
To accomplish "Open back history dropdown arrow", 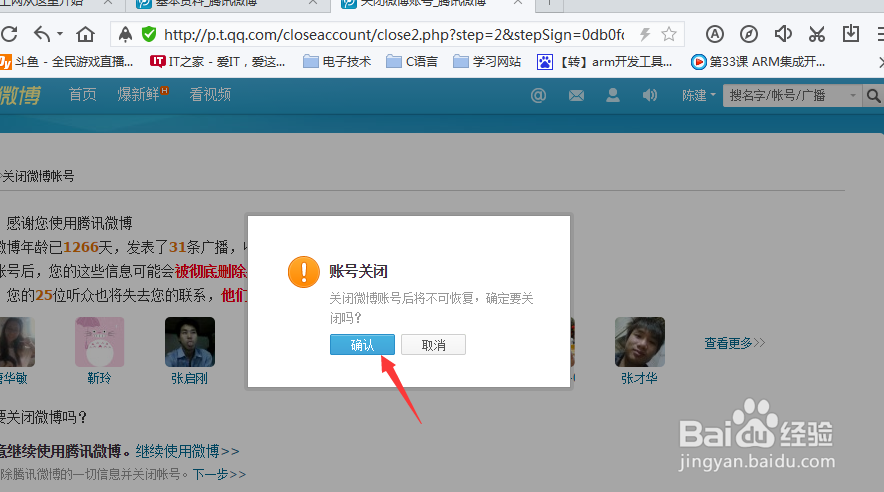I will (x=60, y=34).
